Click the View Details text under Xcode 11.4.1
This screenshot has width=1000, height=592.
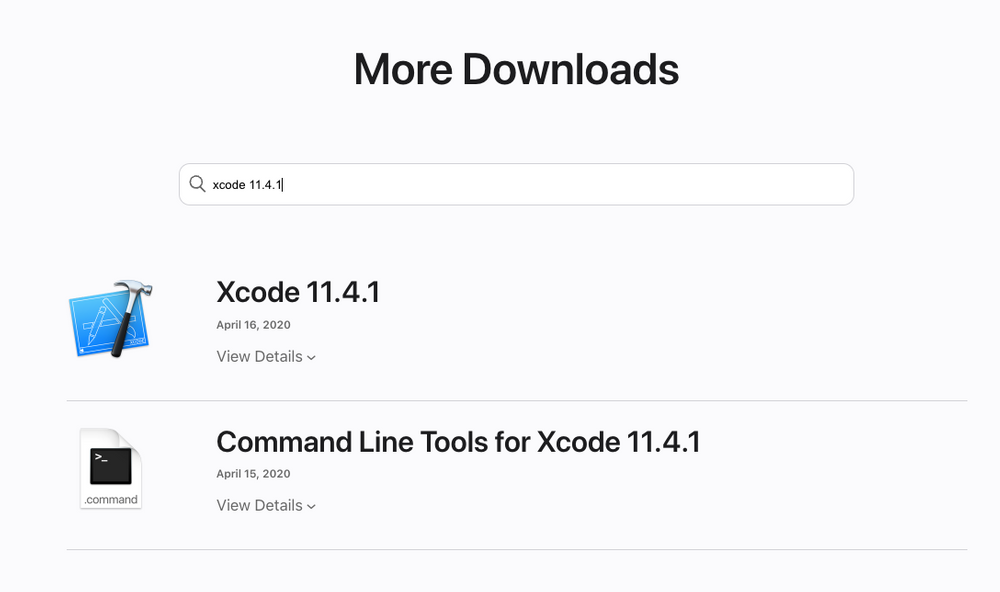pyautogui.click(x=259, y=356)
